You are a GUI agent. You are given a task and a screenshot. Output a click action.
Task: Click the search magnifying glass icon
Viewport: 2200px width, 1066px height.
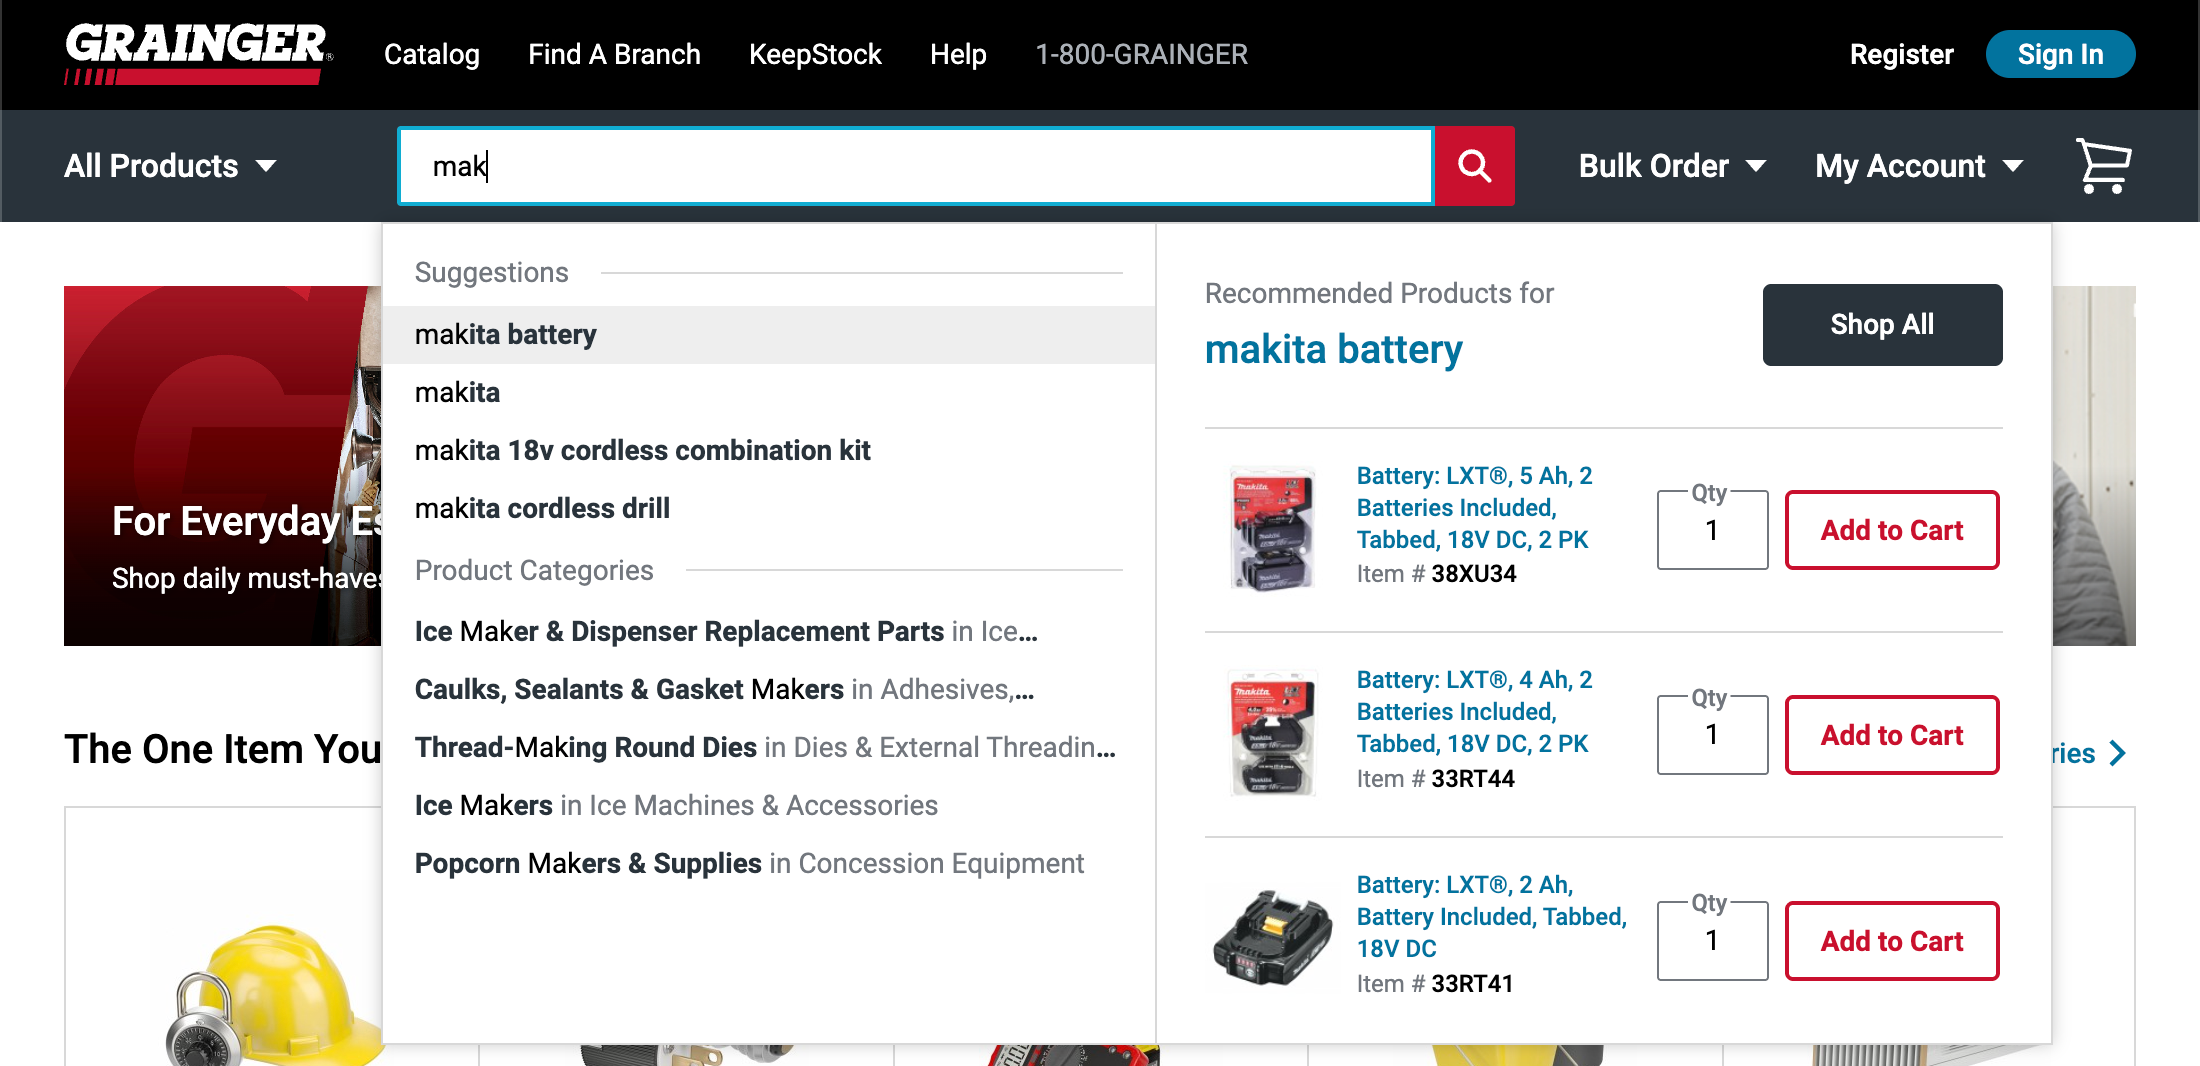pyautogui.click(x=1475, y=166)
